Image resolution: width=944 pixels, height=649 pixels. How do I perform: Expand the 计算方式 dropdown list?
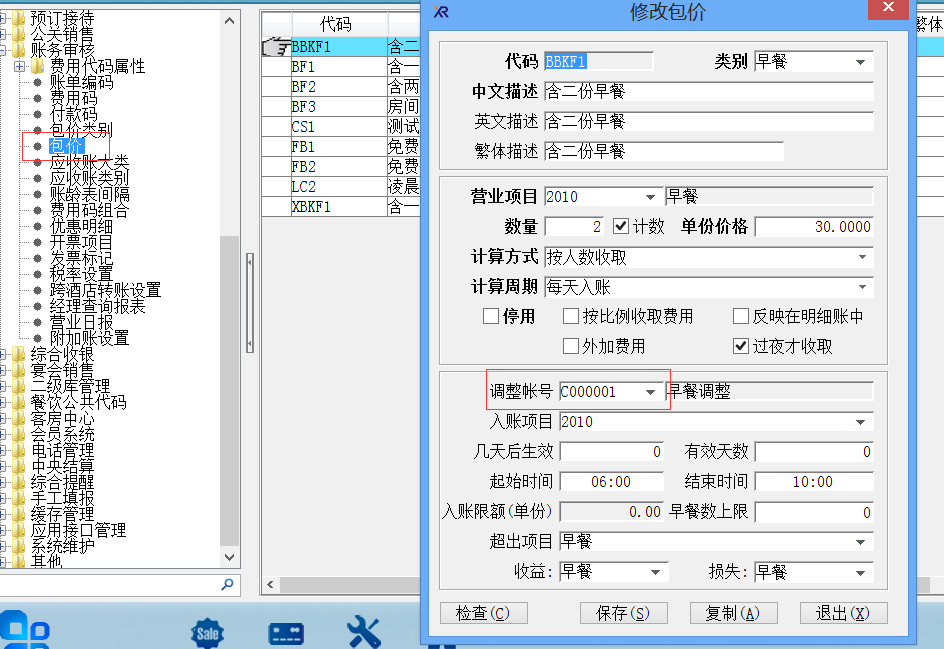pos(862,258)
